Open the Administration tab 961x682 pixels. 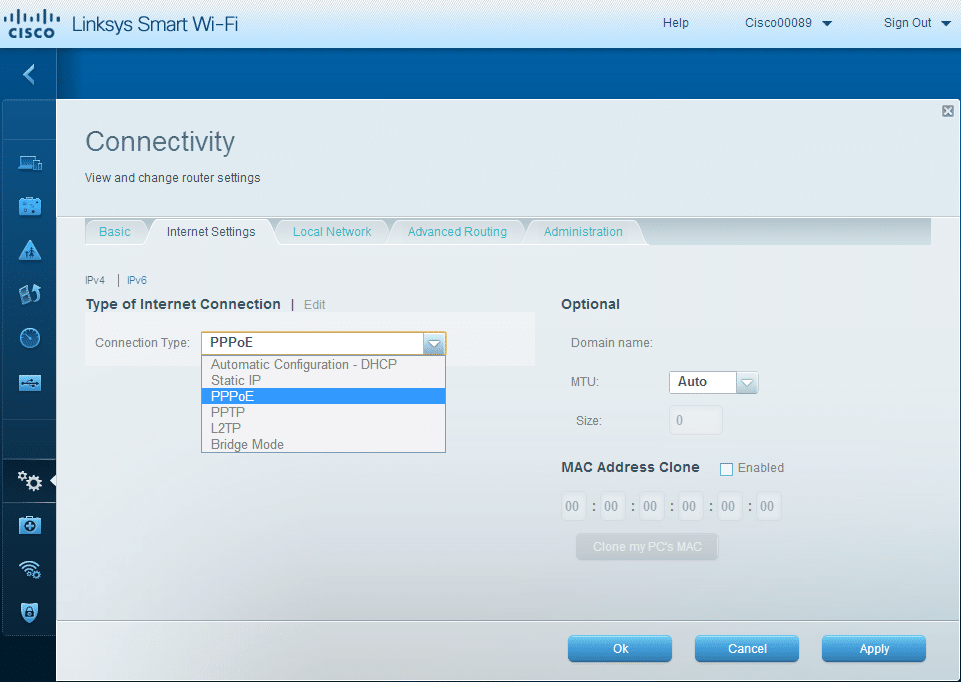click(583, 232)
